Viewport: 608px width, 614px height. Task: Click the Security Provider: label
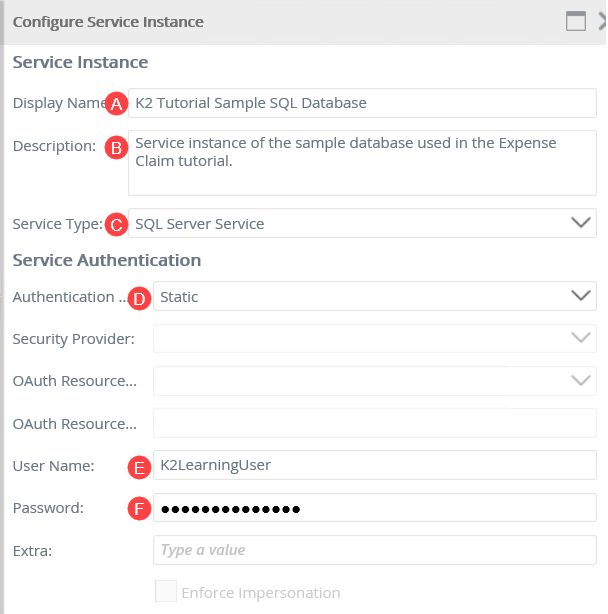[74, 339]
